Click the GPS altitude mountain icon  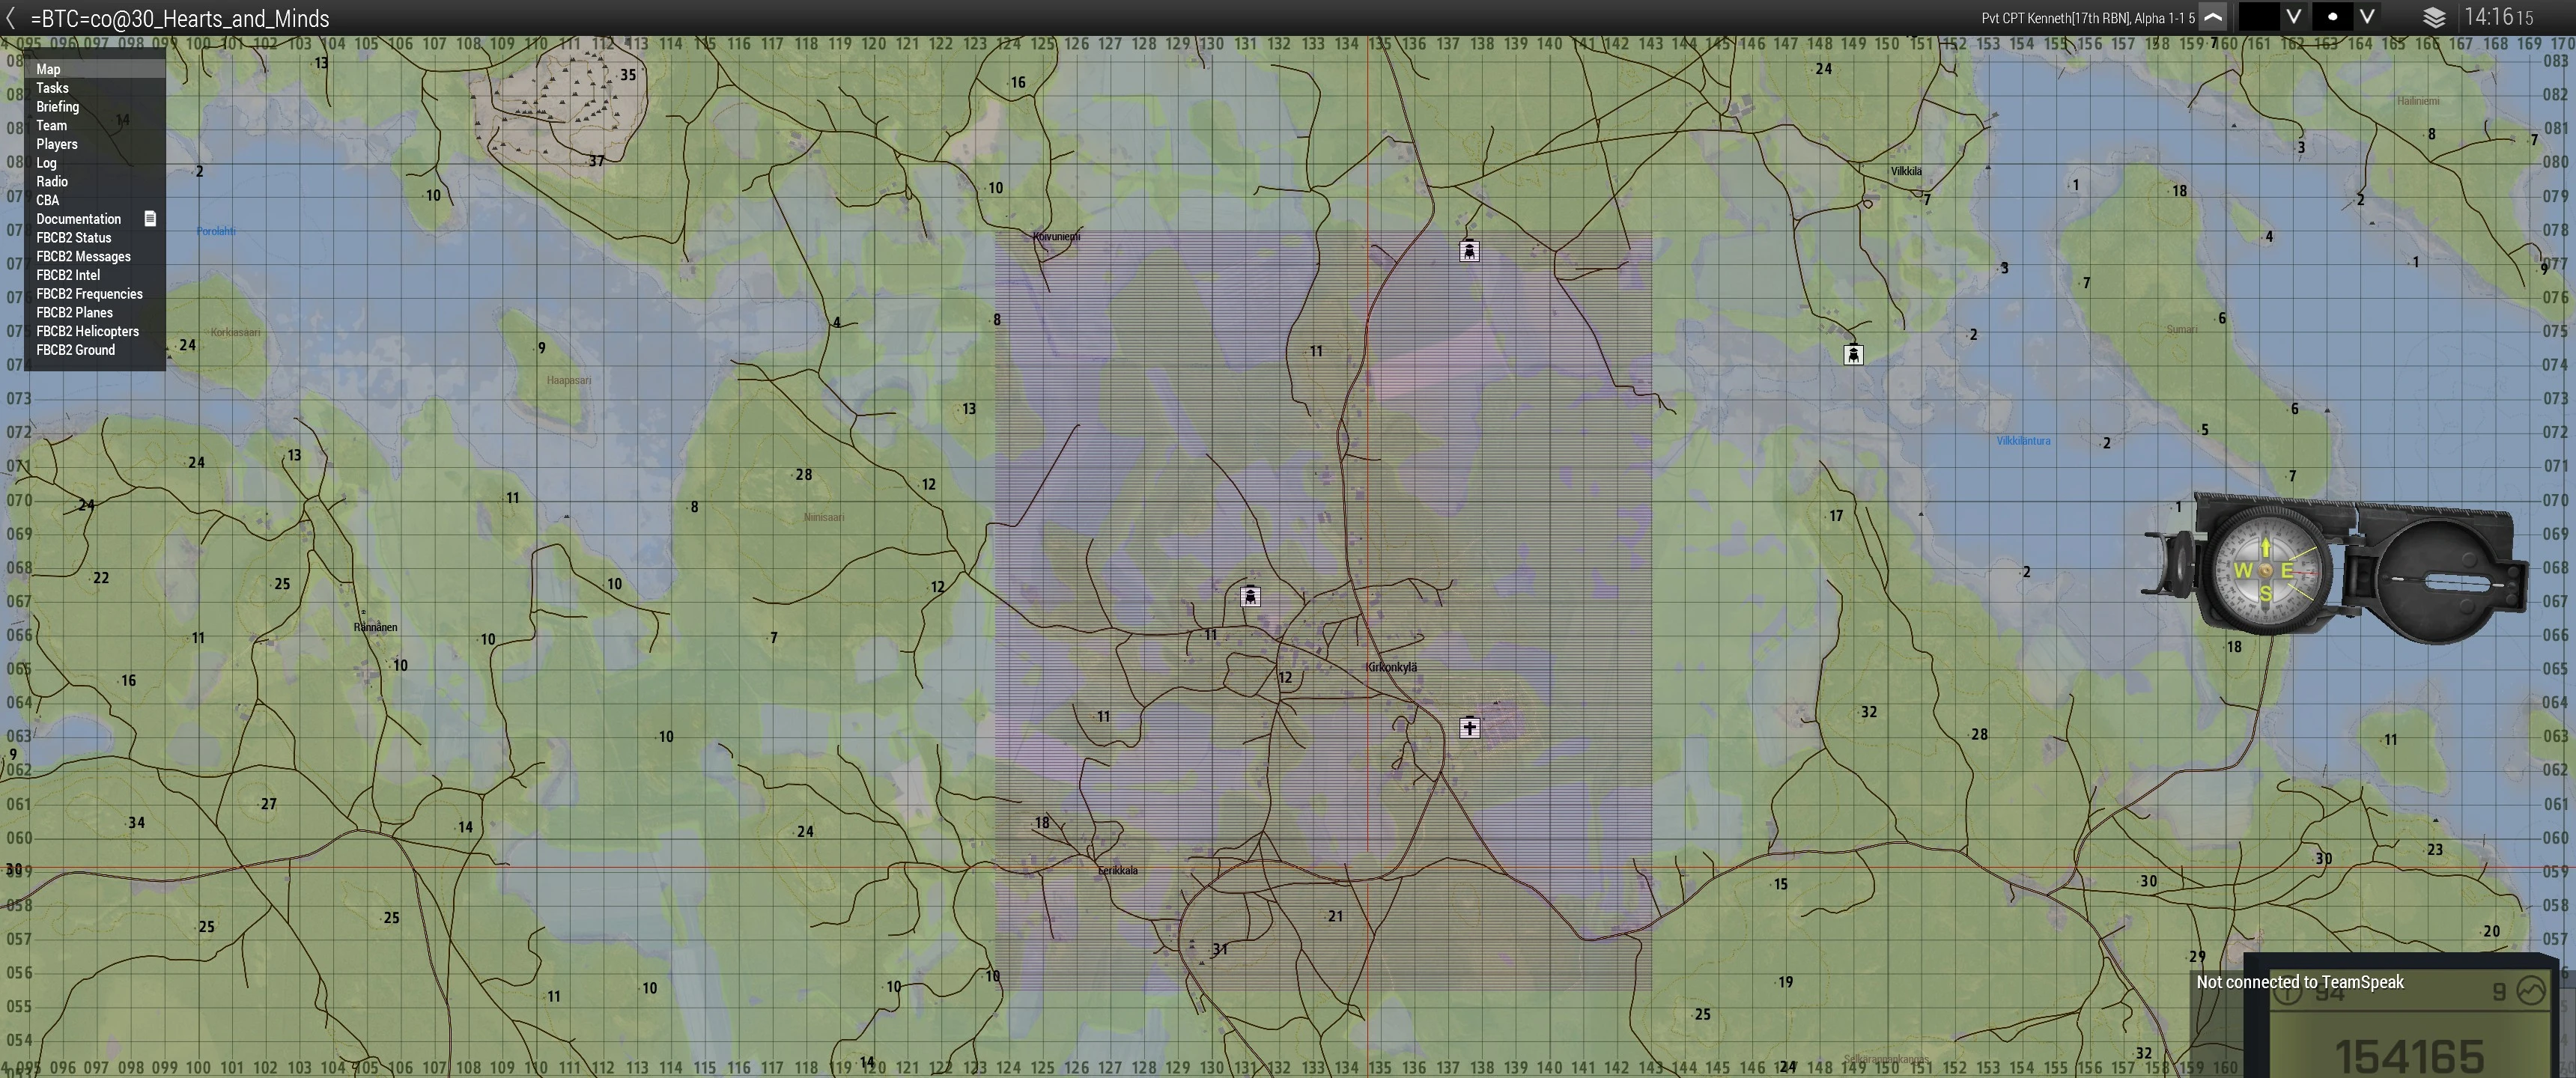2531,991
